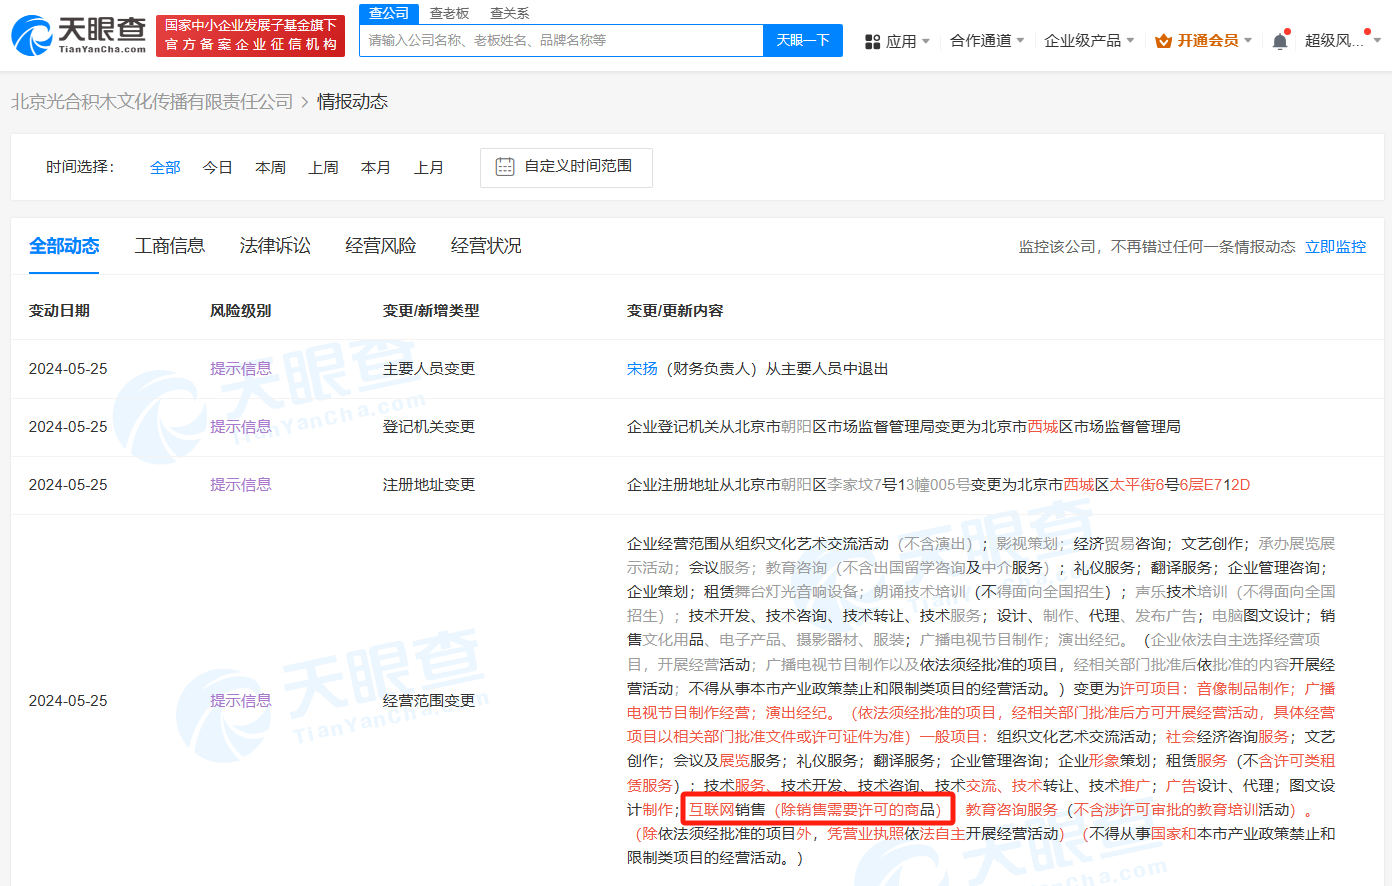This screenshot has height=886, width=1392.
Task: Click the 应用 grid icon
Action: [875, 40]
